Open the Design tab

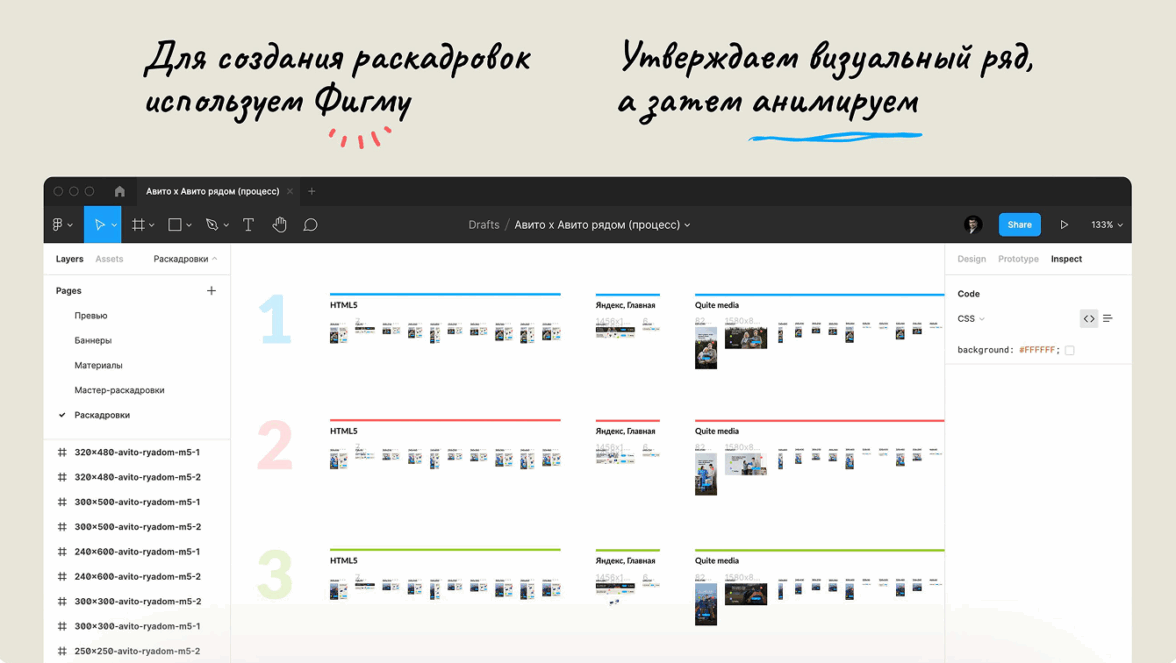[971, 259]
